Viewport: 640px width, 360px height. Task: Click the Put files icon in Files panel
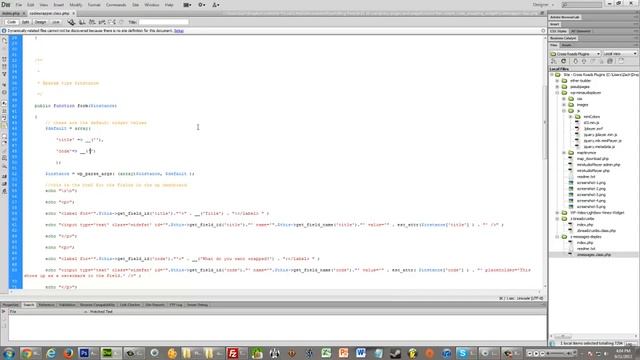(584, 61)
